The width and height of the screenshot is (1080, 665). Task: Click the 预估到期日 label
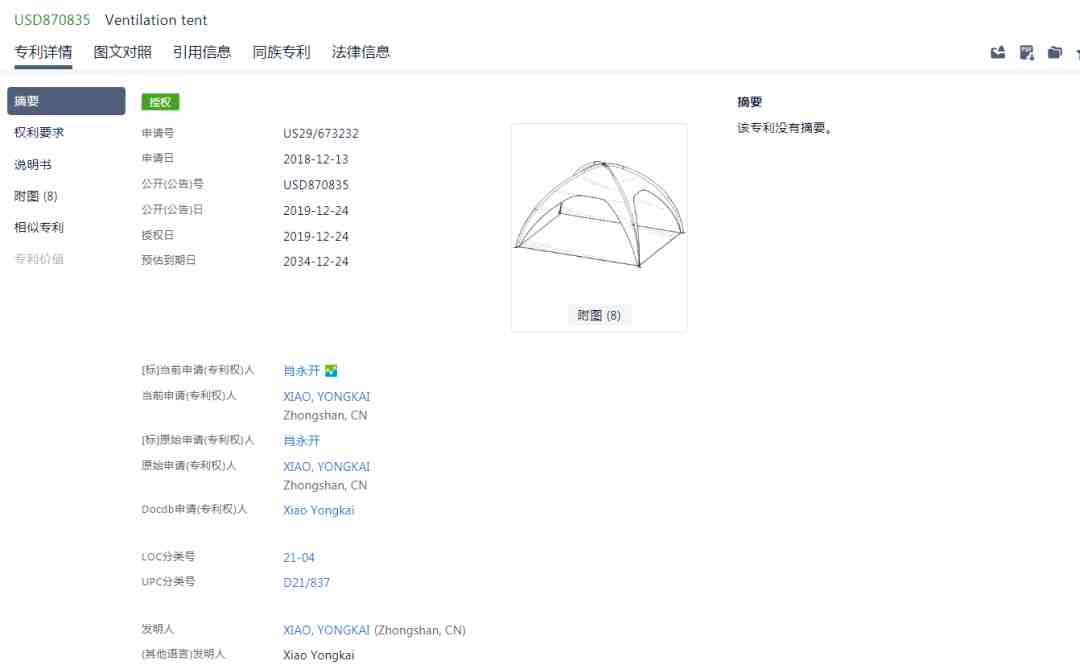pyautogui.click(x=169, y=260)
